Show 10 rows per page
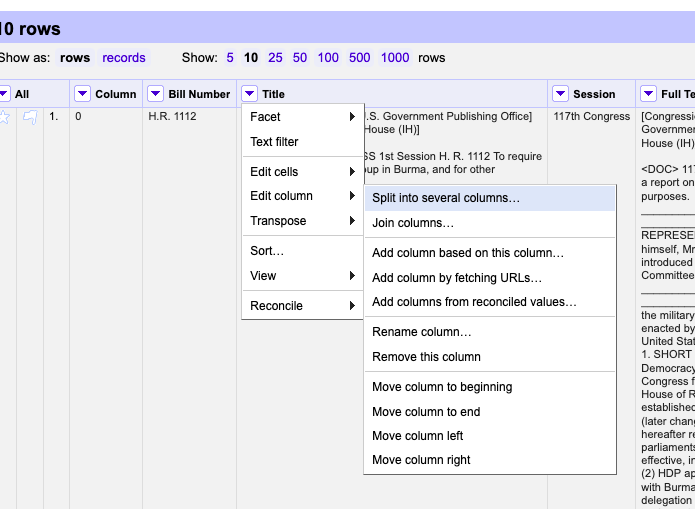This screenshot has height=509, width=695. [x=251, y=58]
